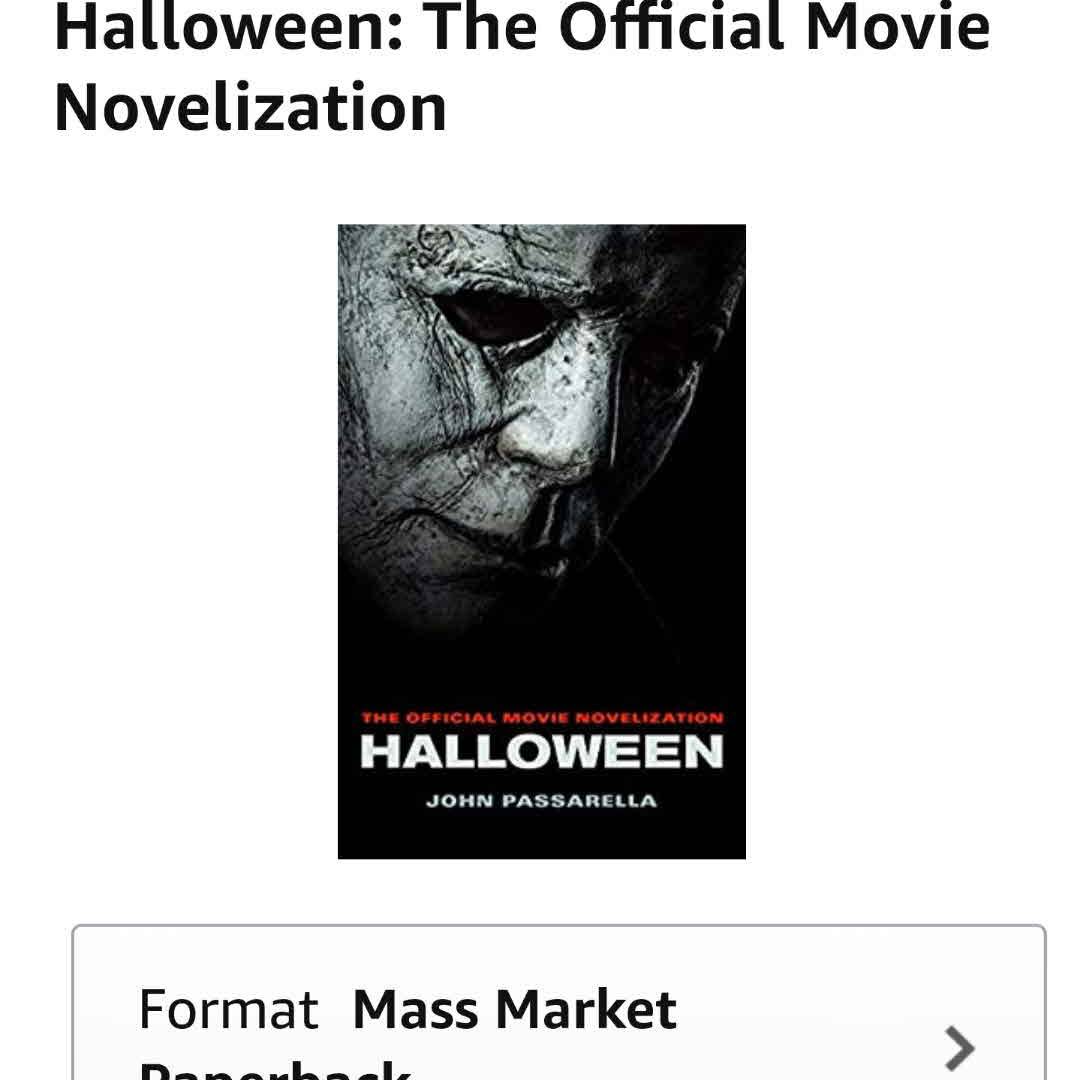Viewport: 1080px width, 1080px height.
Task: Tap the product title heading
Action: (x=520, y=68)
